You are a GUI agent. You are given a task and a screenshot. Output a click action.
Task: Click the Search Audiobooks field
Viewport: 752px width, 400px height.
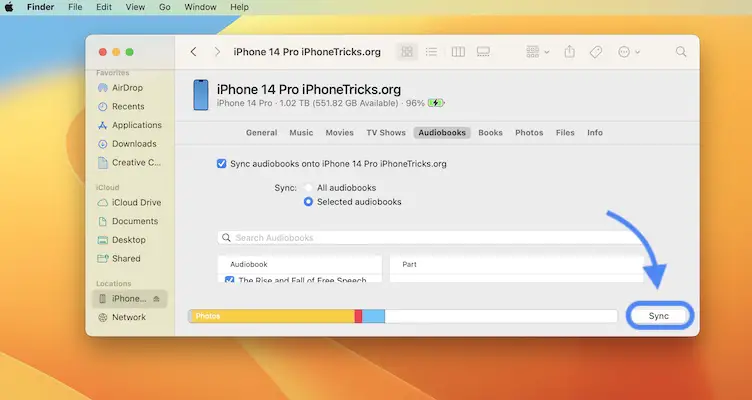(x=430, y=238)
